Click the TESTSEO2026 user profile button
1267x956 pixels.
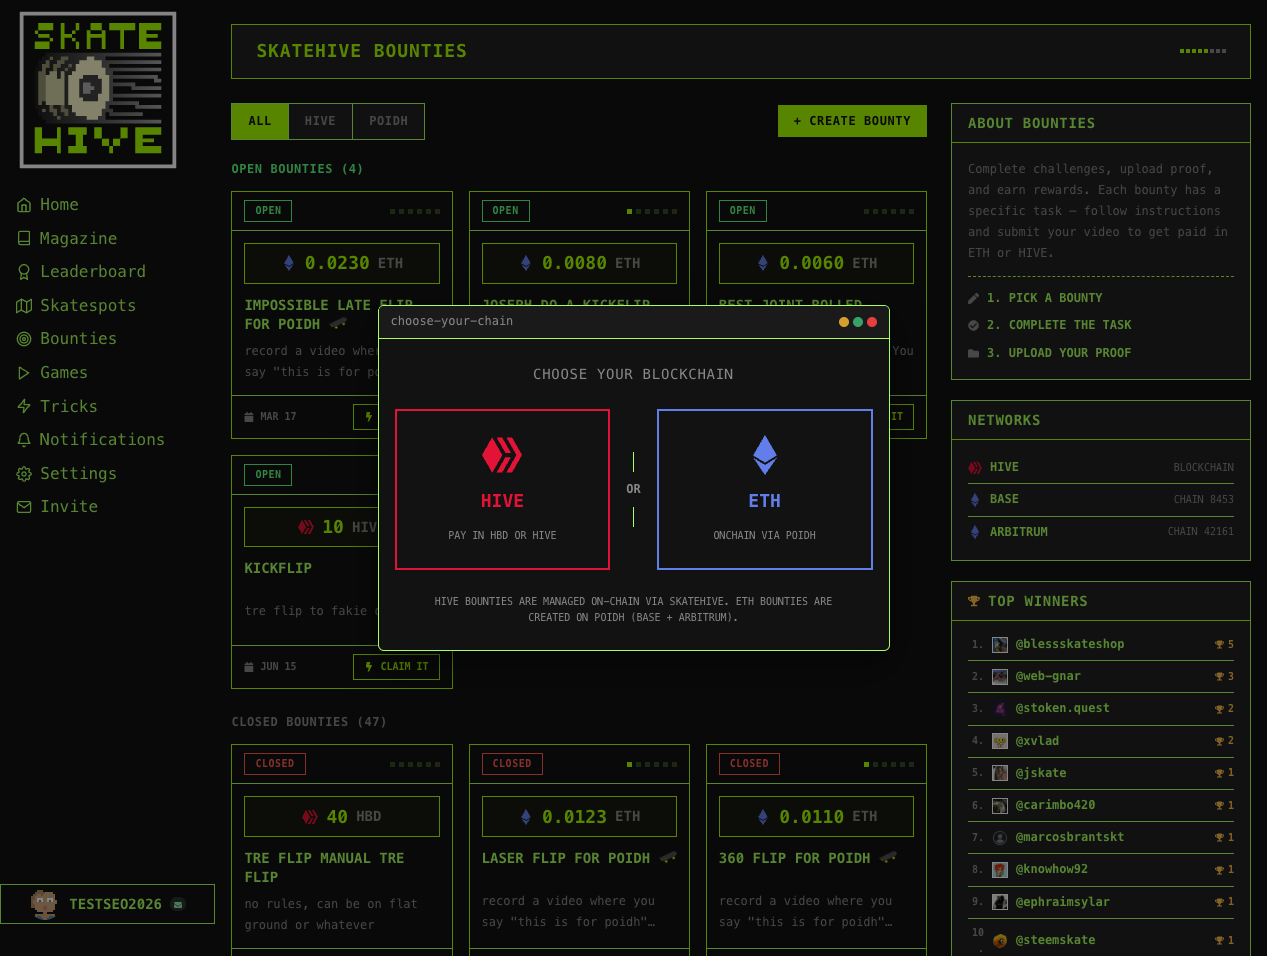(x=107, y=904)
